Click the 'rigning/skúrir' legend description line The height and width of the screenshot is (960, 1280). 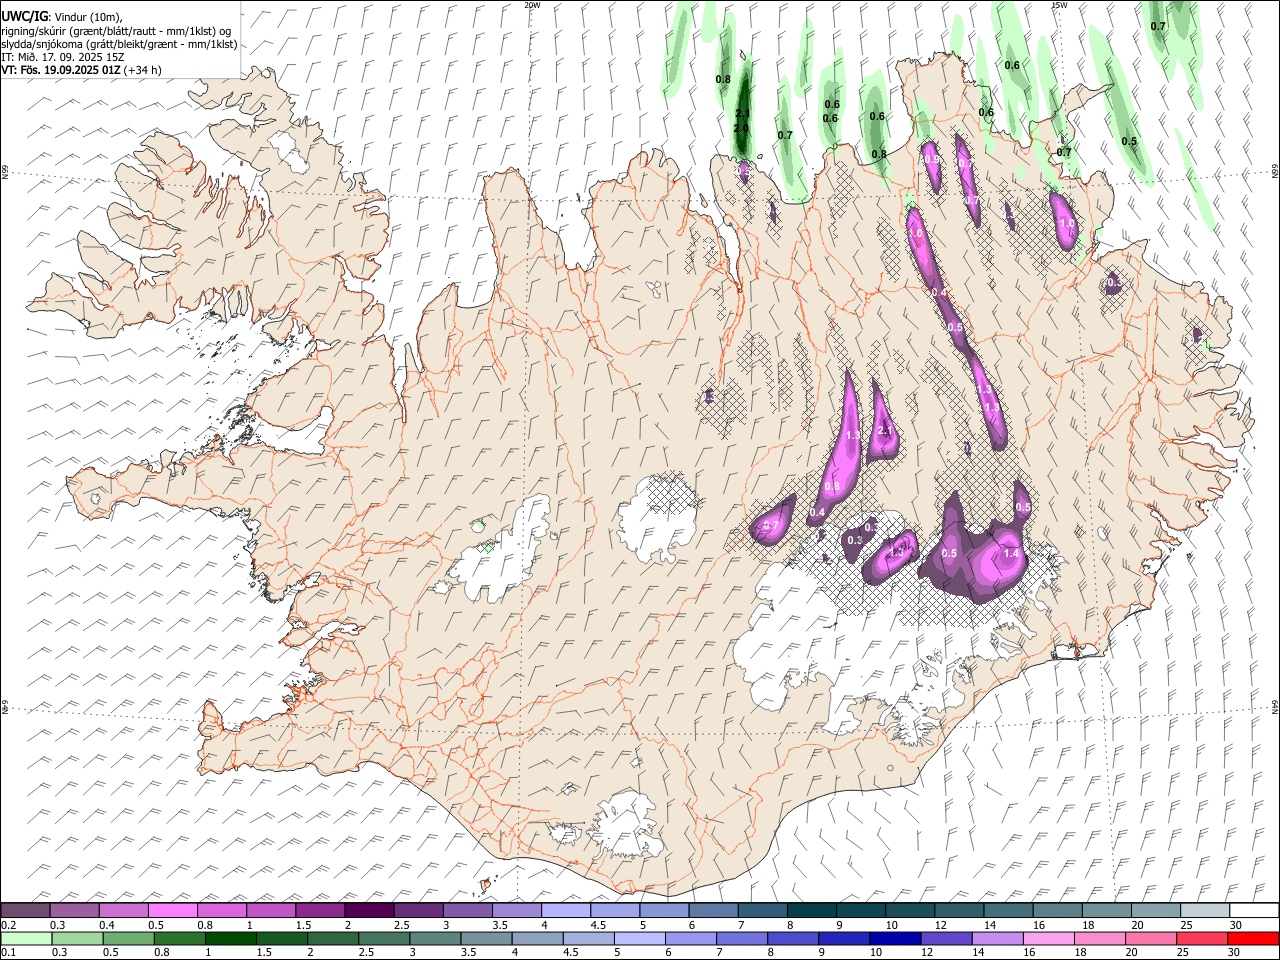click(x=116, y=31)
